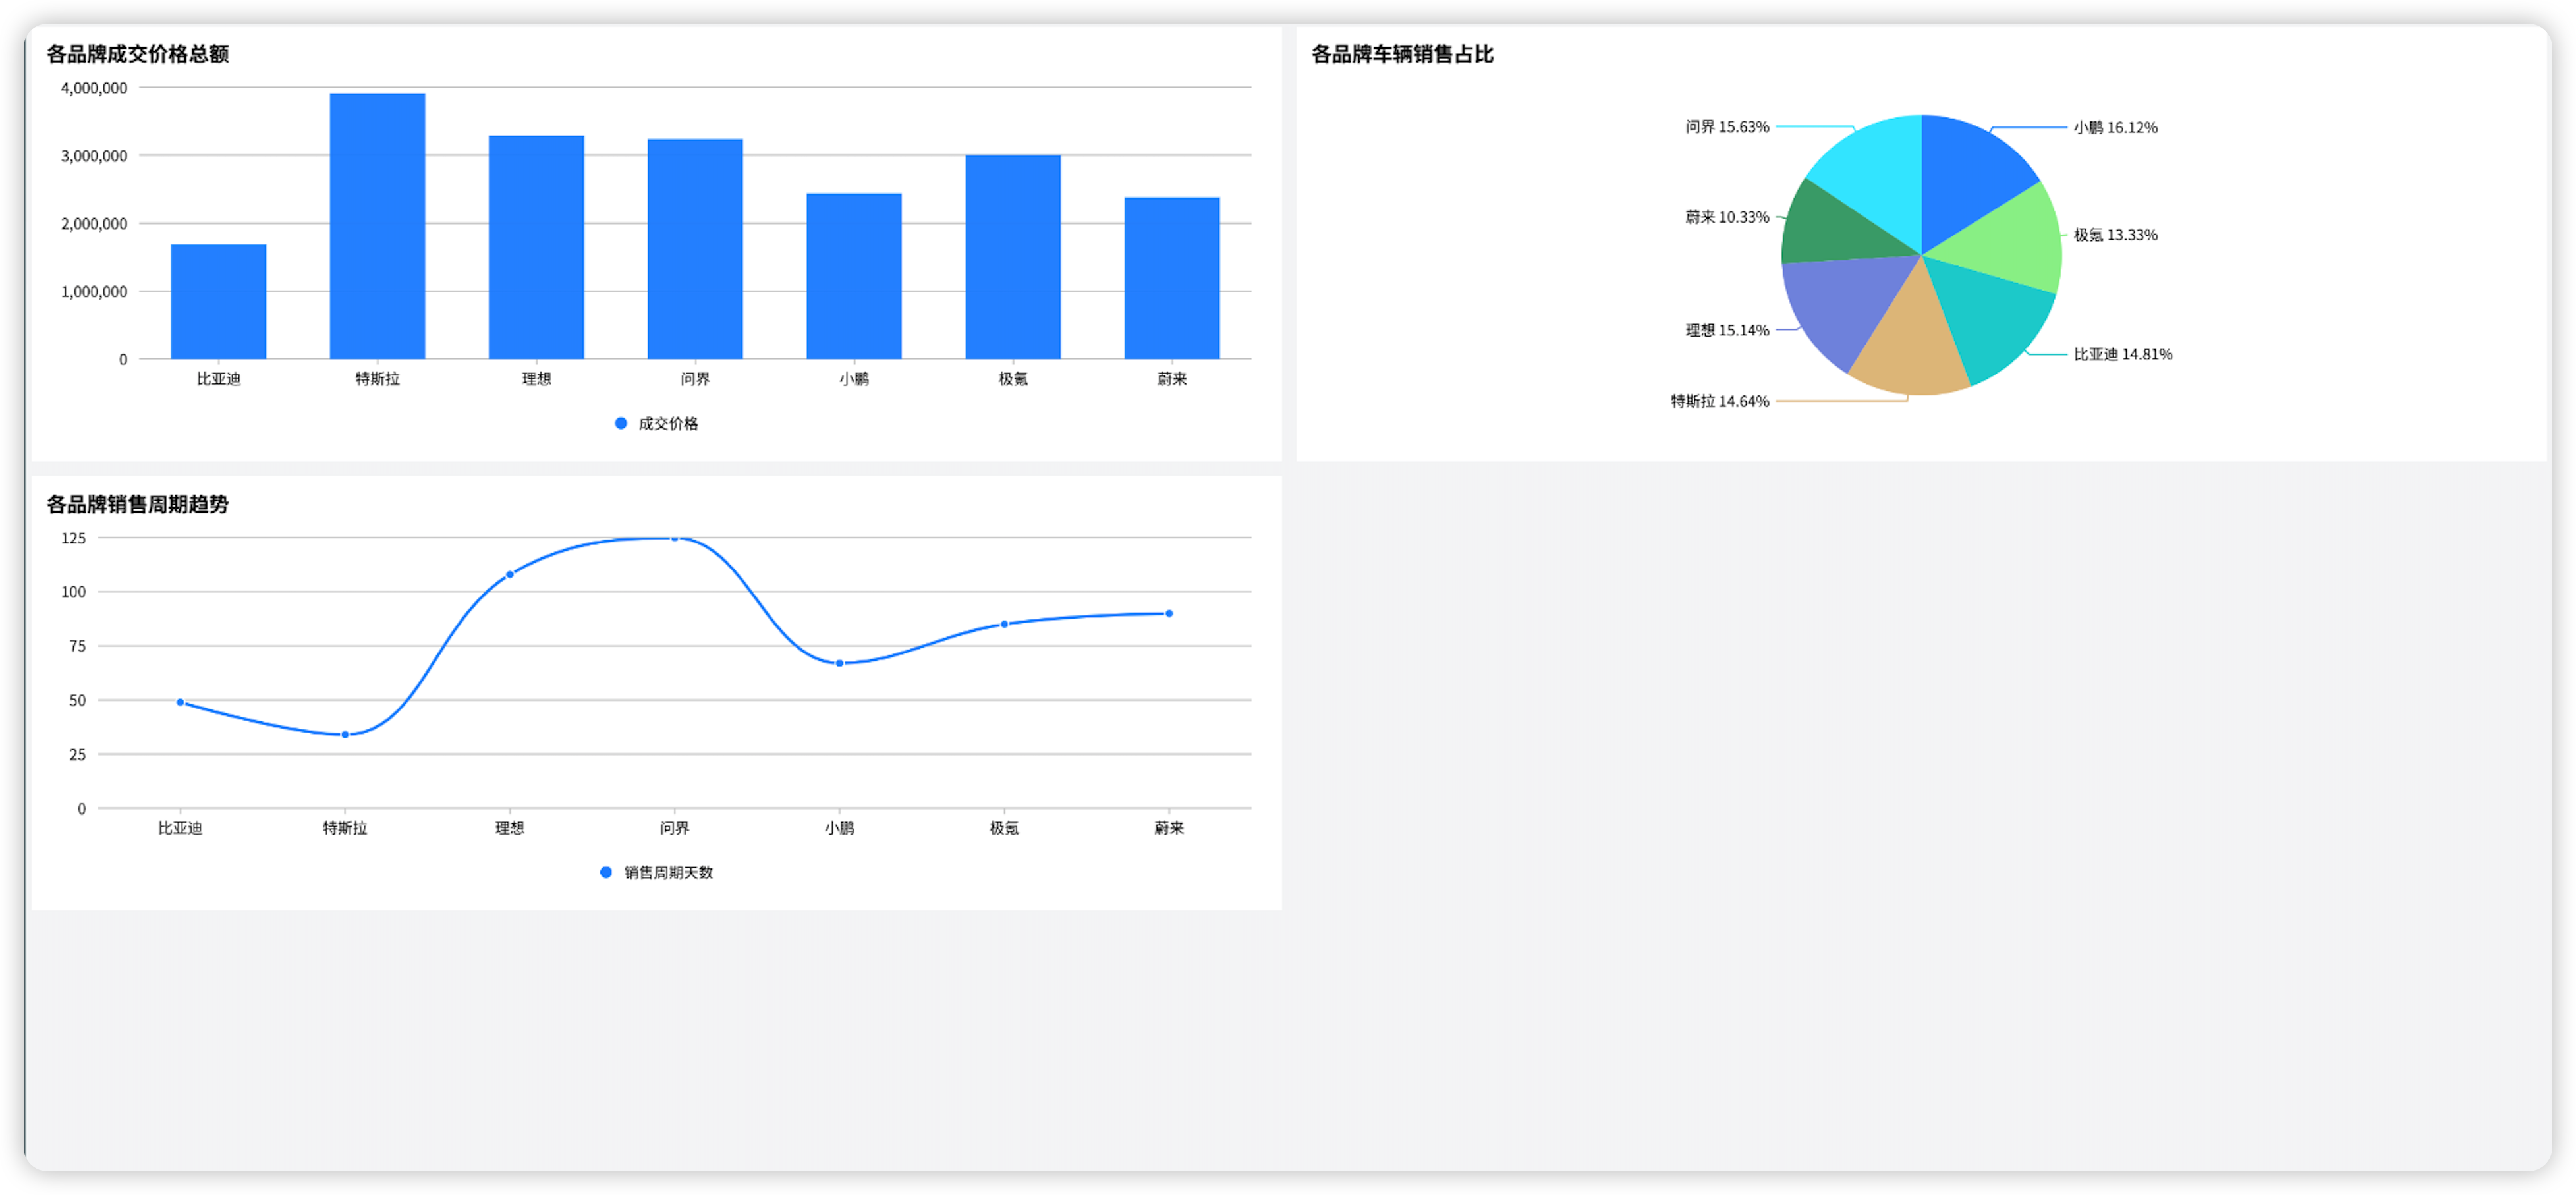This screenshot has width=2576, height=1195.
Task: Select the 问界 bar in 各品牌成交价格总额
Action: coord(695,249)
